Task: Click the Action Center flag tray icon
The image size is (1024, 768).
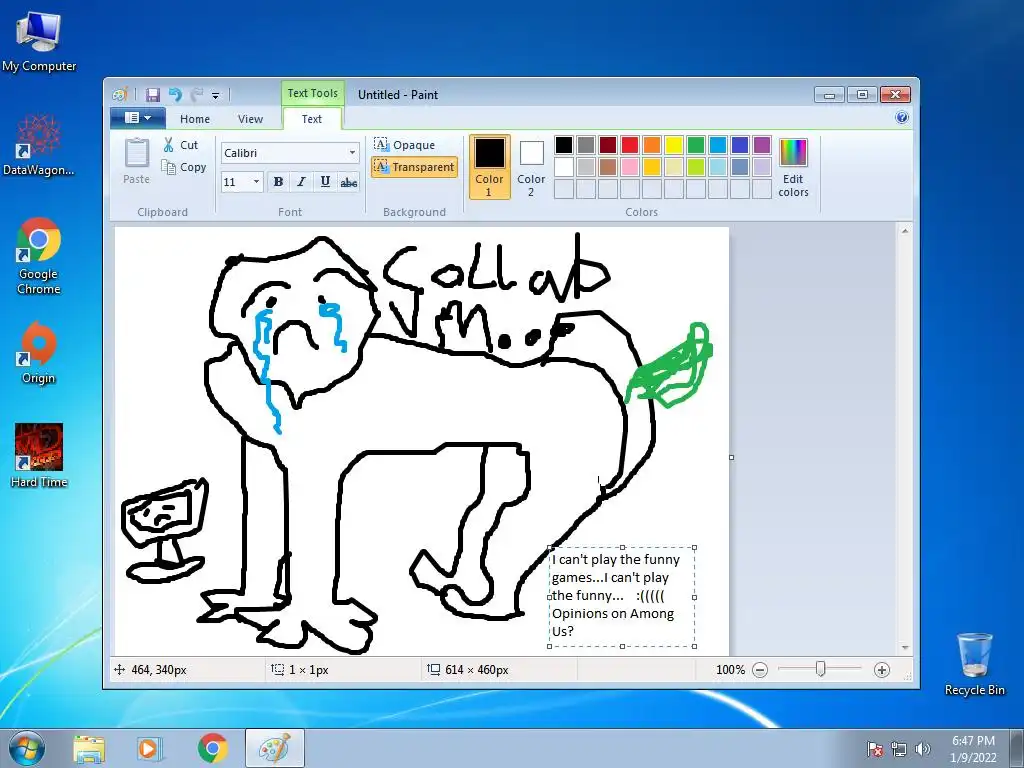Action: pos(875,749)
